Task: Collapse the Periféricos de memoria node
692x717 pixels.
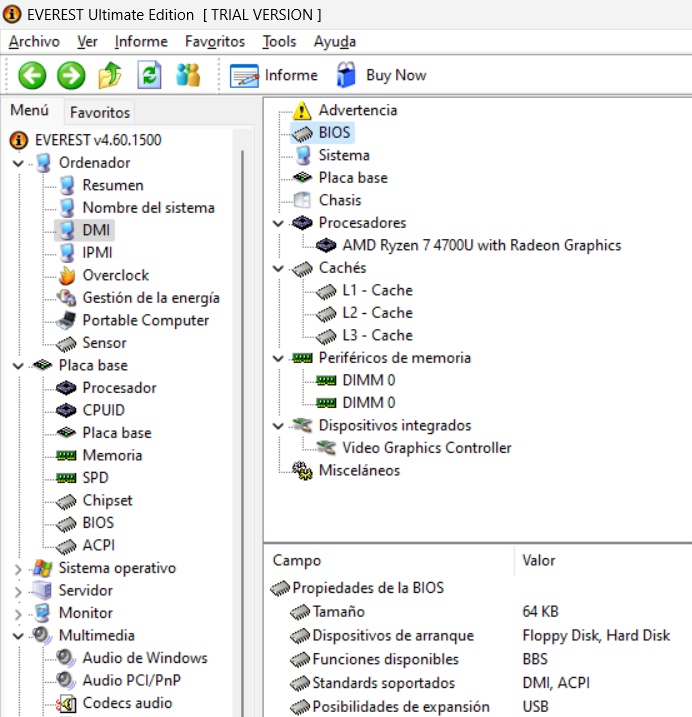Action: (278, 358)
